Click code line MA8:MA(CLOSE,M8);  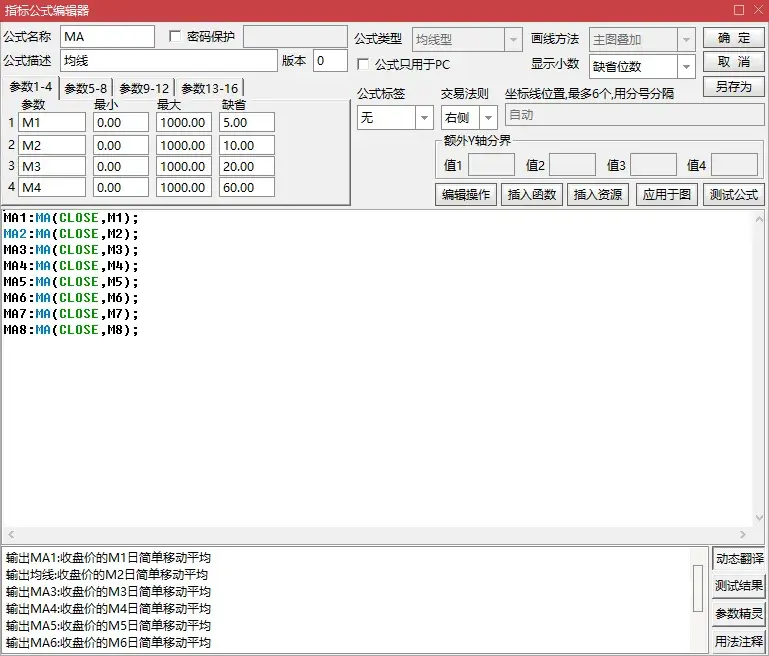click(x=71, y=330)
